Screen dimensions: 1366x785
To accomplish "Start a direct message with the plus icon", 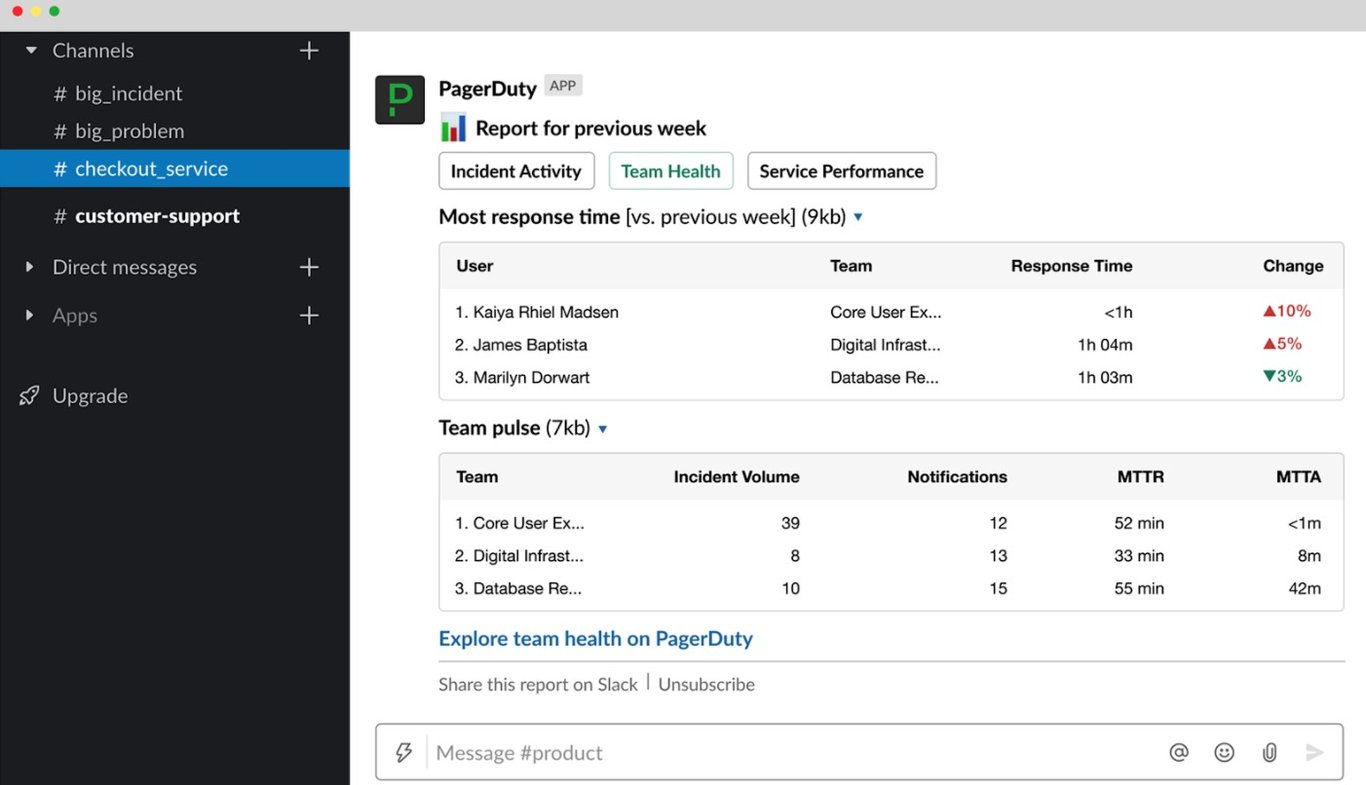I will click(309, 267).
